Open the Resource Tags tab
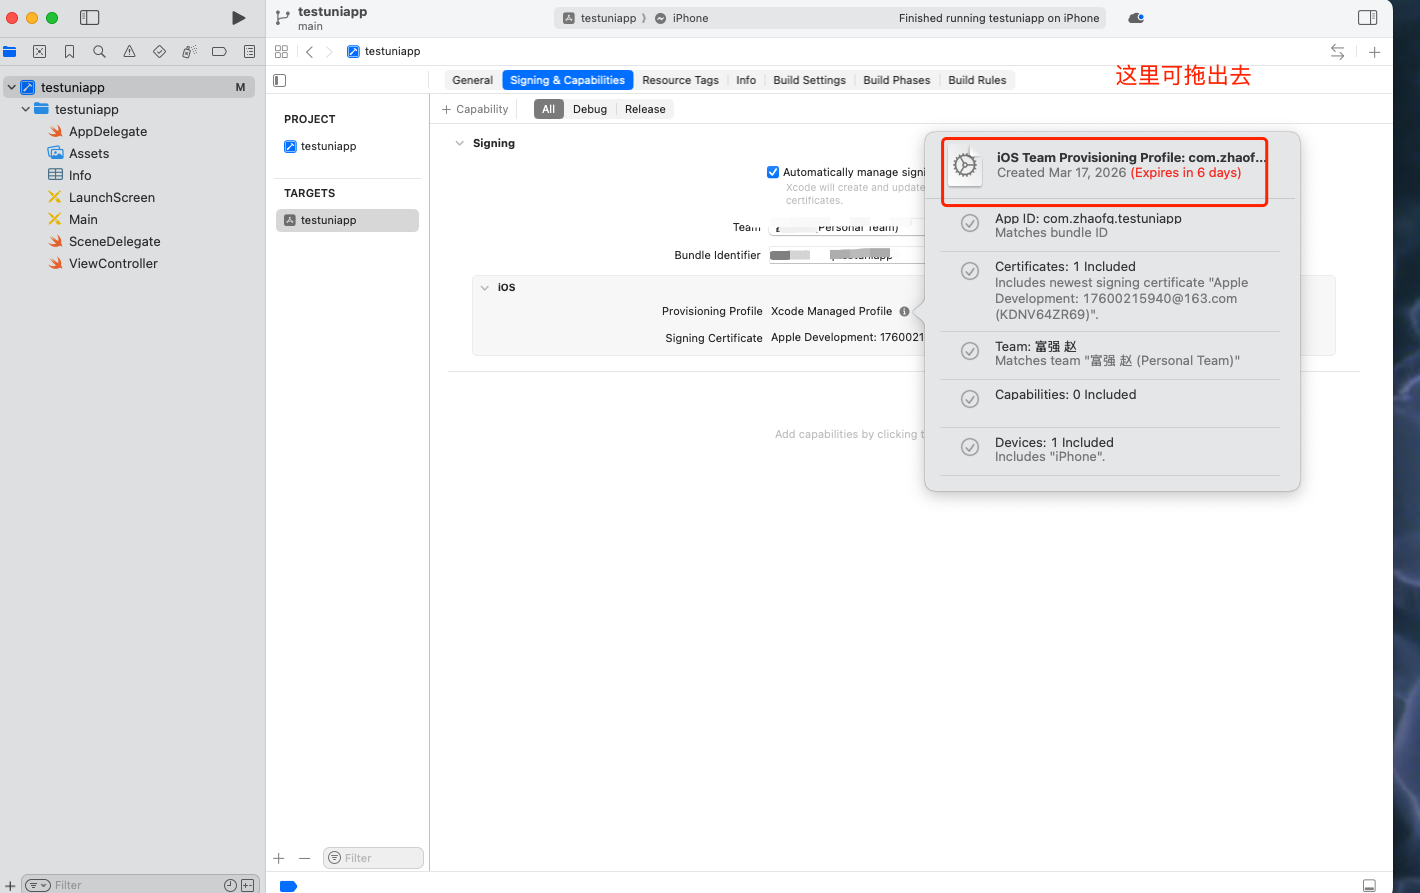The height and width of the screenshot is (893, 1420). point(680,80)
